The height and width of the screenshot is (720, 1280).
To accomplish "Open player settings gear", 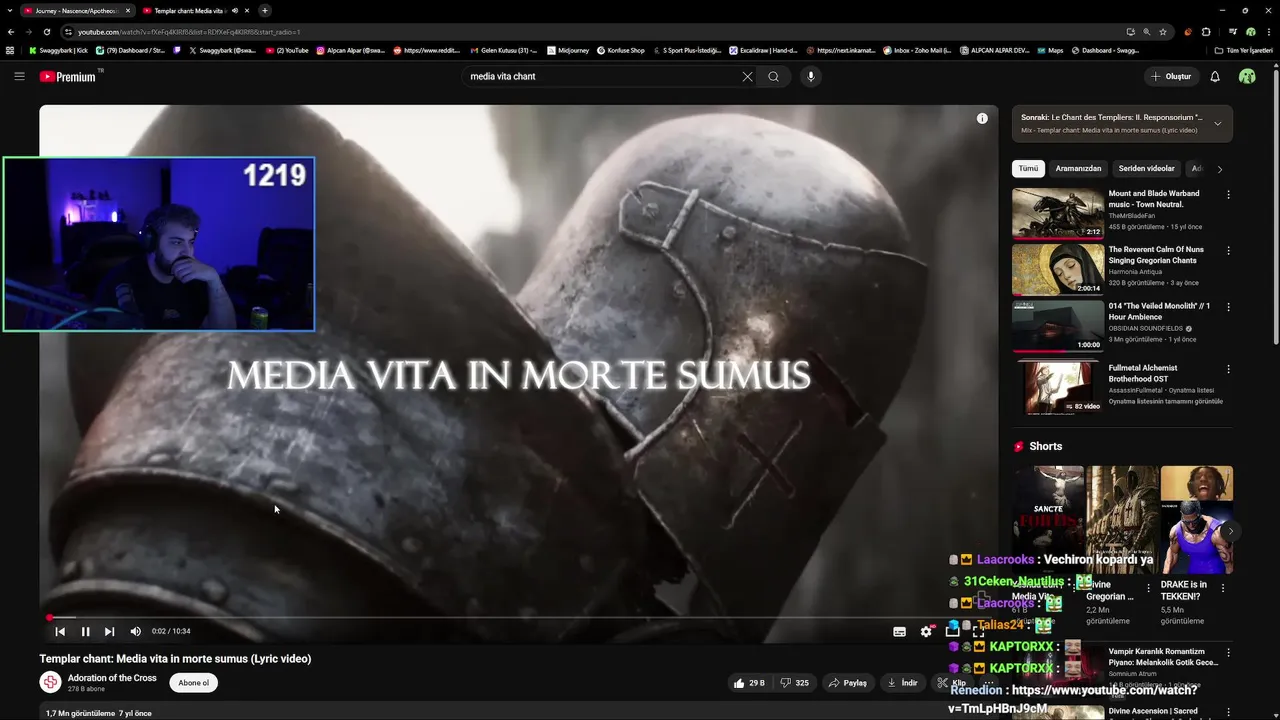I will [x=926, y=631].
